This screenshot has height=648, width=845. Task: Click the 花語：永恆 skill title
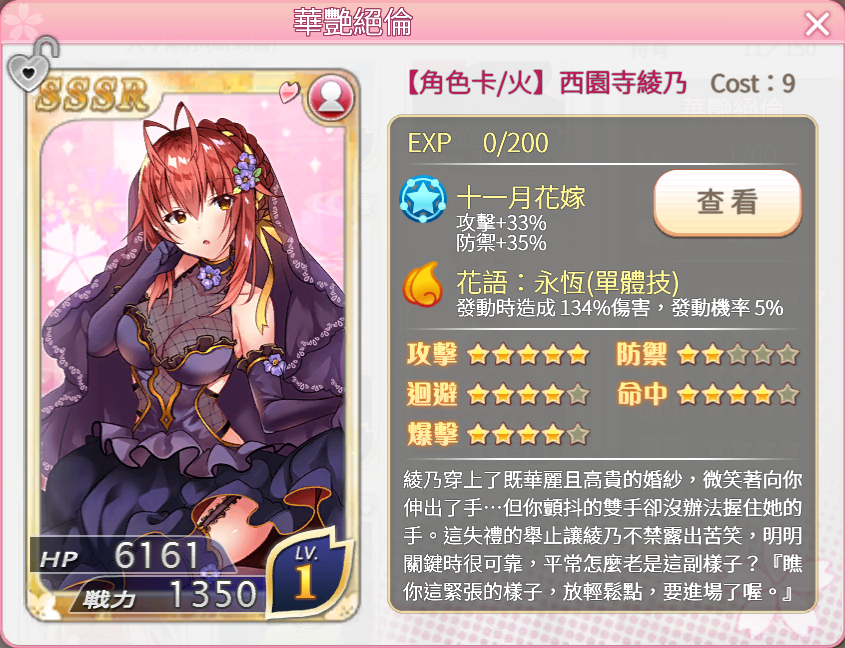[x=567, y=282]
